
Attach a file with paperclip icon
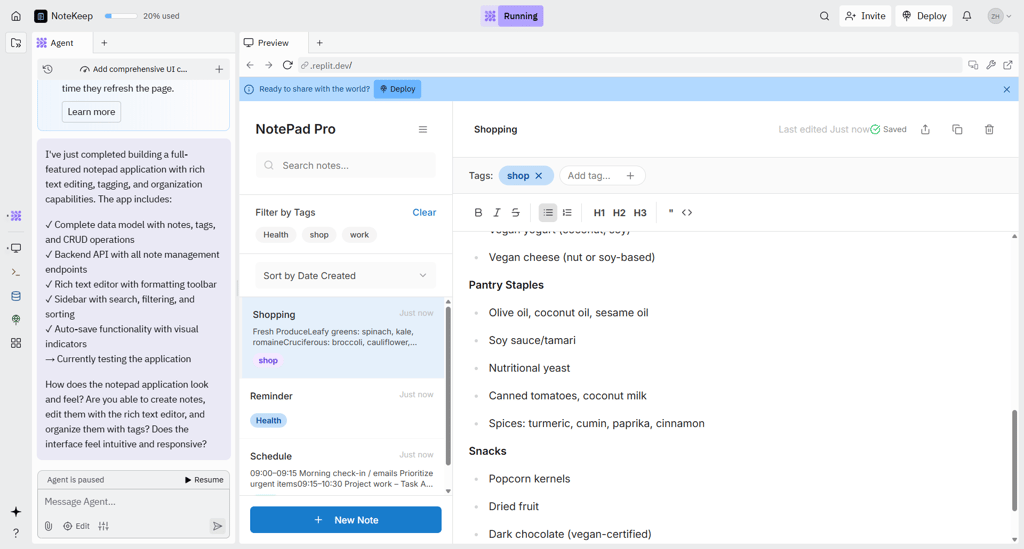[x=48, y=525]
